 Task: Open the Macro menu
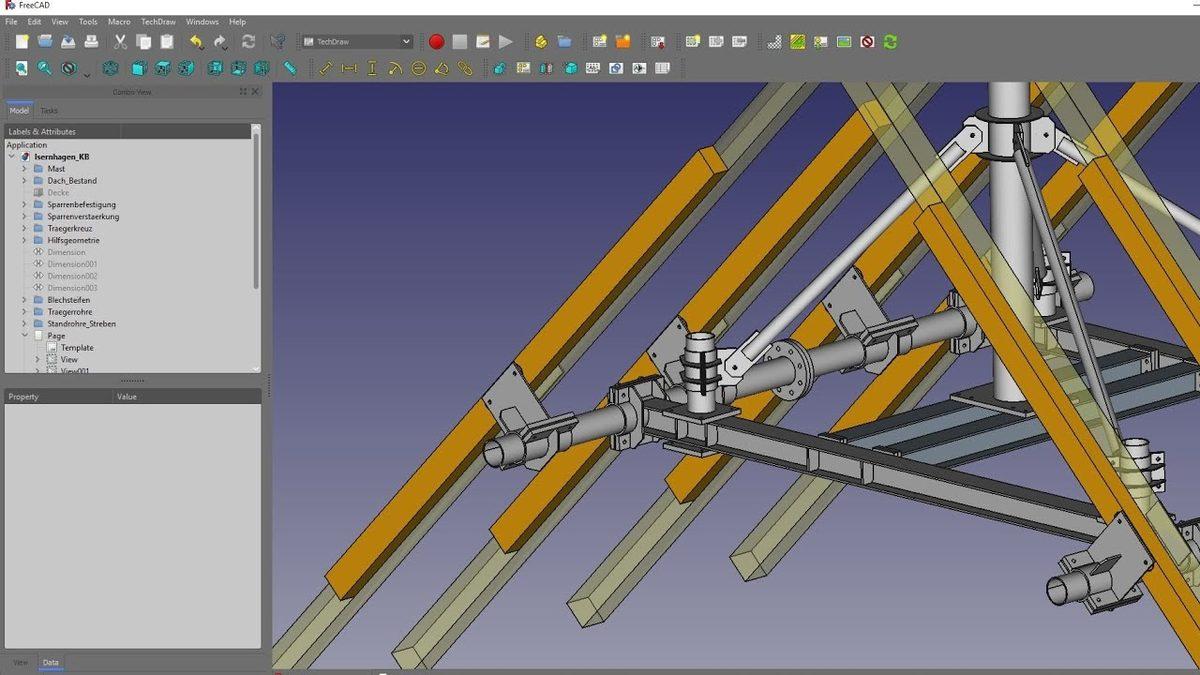click(x=117, y=21)
